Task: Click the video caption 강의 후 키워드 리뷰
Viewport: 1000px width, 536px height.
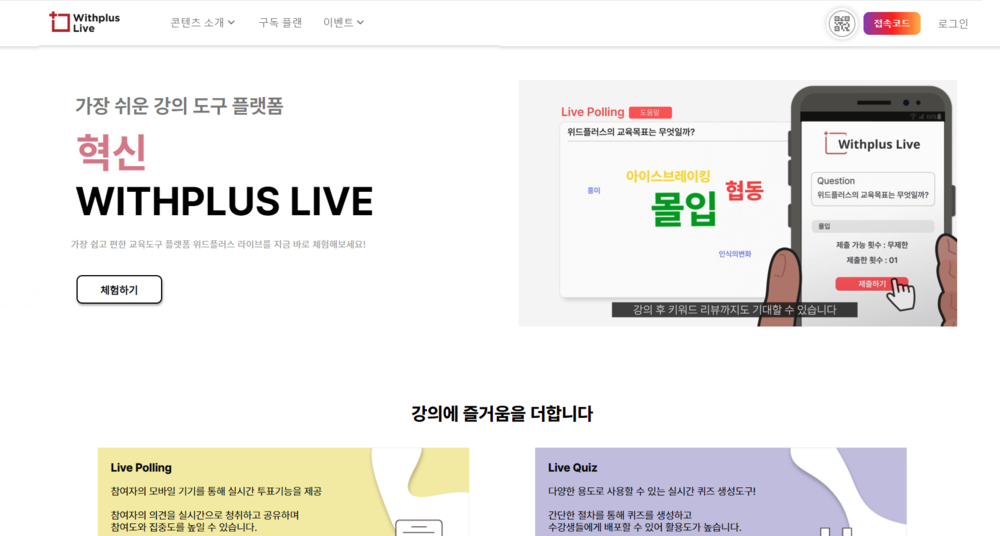Action: tap(734, 310)
